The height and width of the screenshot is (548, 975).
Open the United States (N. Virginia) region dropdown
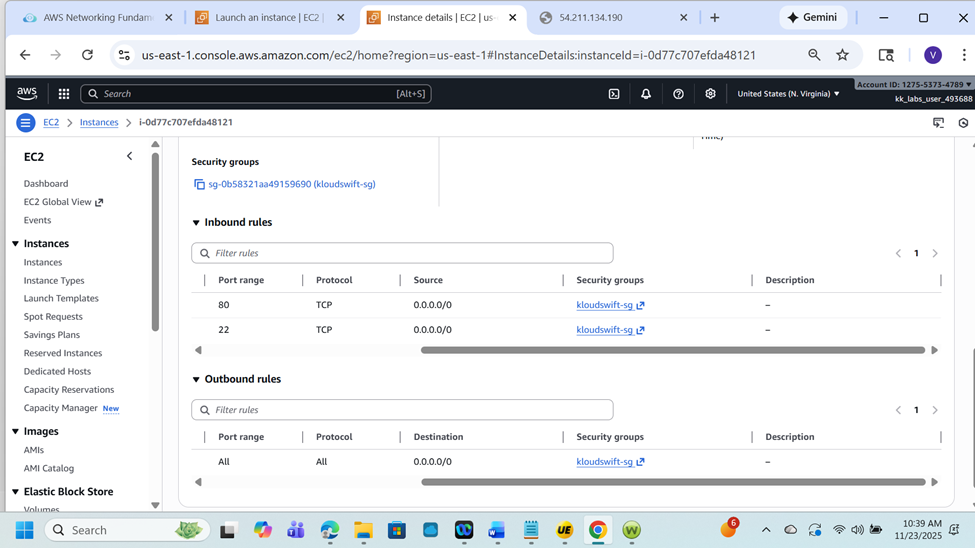[x=788, y=94]
